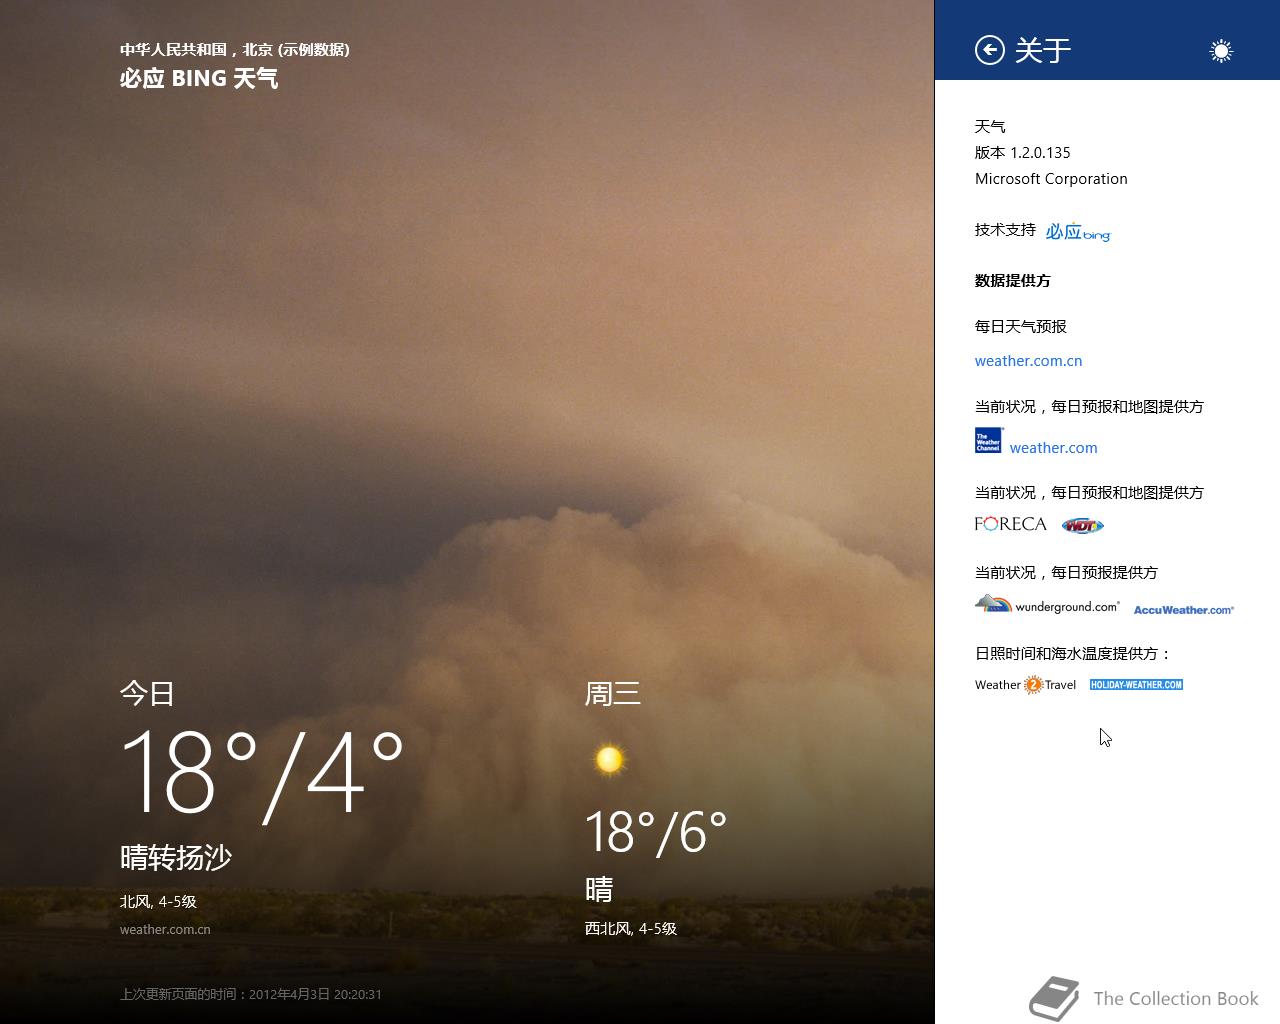This screenshot has height=1024, width=1280.
Task: Click the Weather2Travel logo
Action: pos(1026,685)
